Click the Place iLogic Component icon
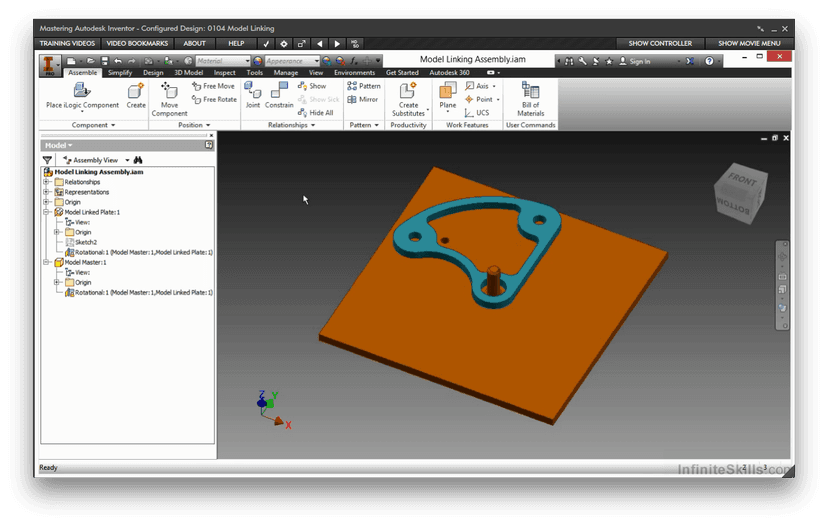828x525 pixels. [82, 90]
